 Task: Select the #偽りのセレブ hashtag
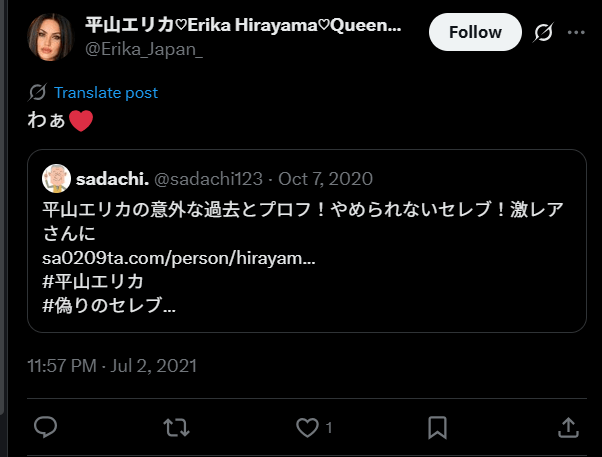109,304
